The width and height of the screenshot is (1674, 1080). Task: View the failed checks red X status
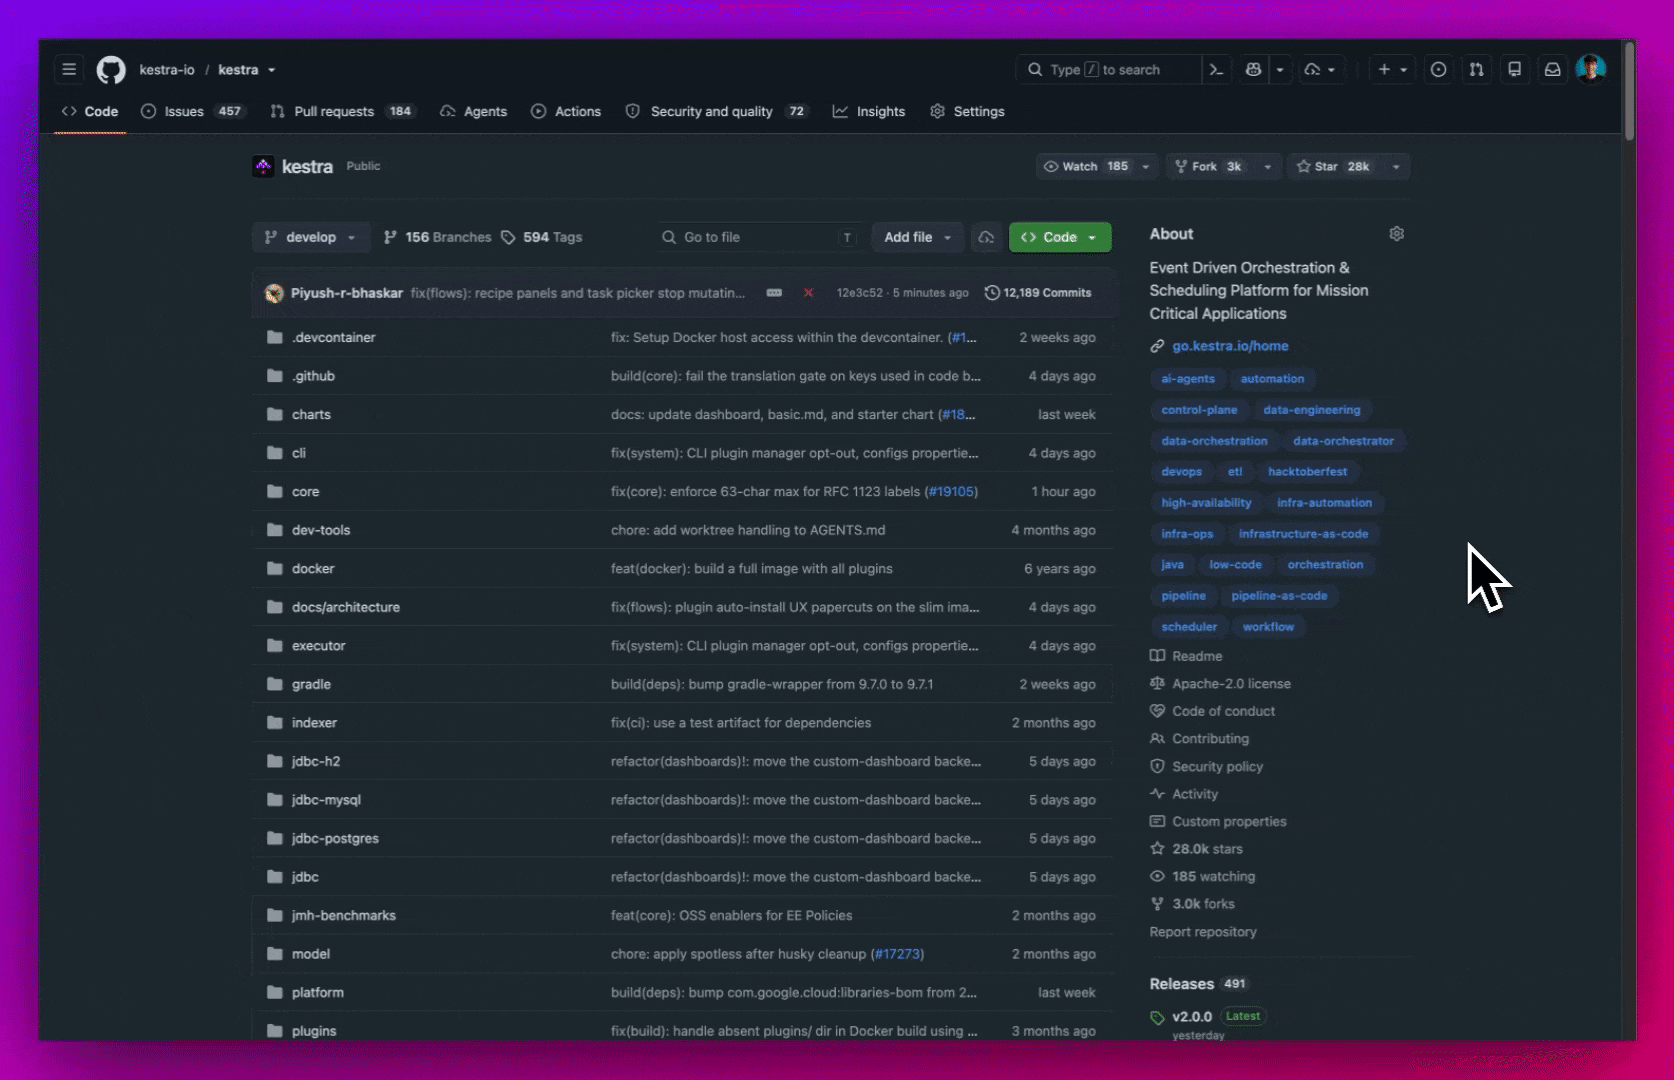[808, 293]
